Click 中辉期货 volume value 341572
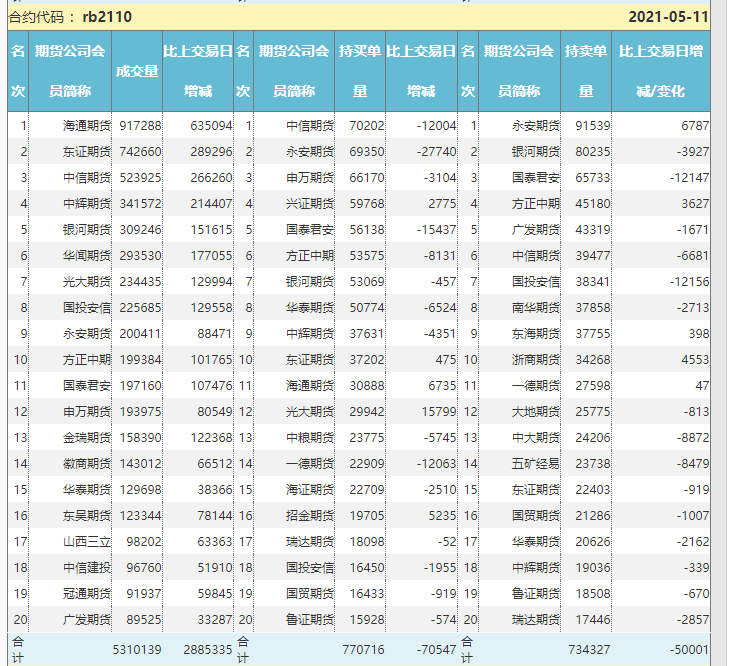The height and width of the screenshot is (666, 732). (x=140, y=203)
